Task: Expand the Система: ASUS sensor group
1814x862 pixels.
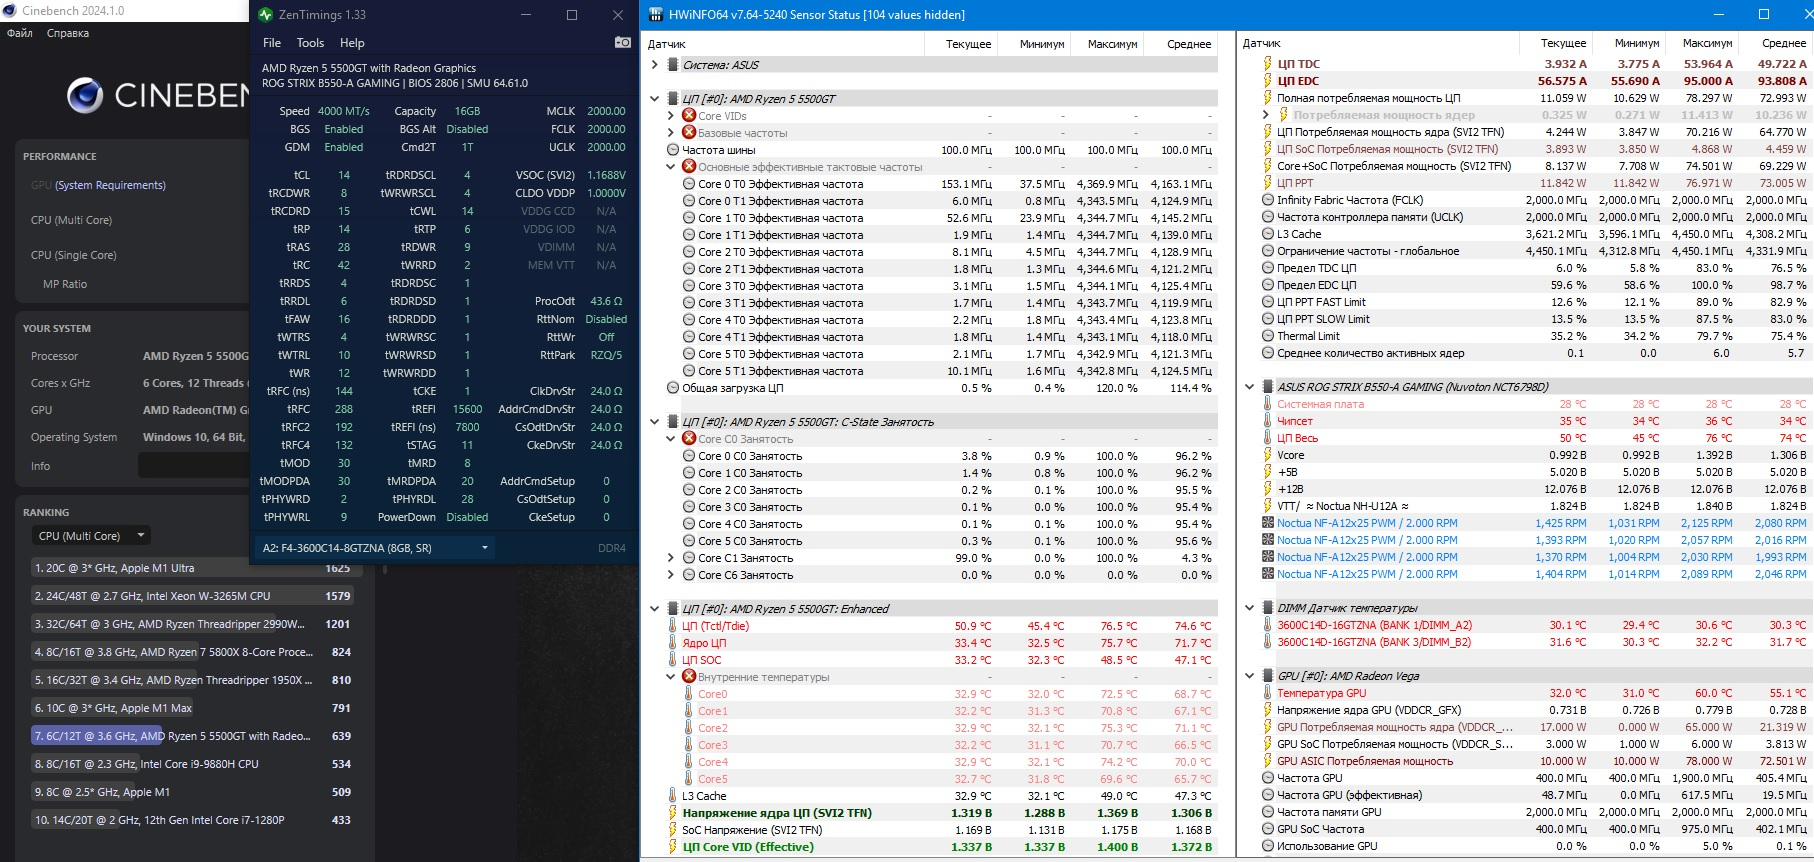Action: point(654,65)
